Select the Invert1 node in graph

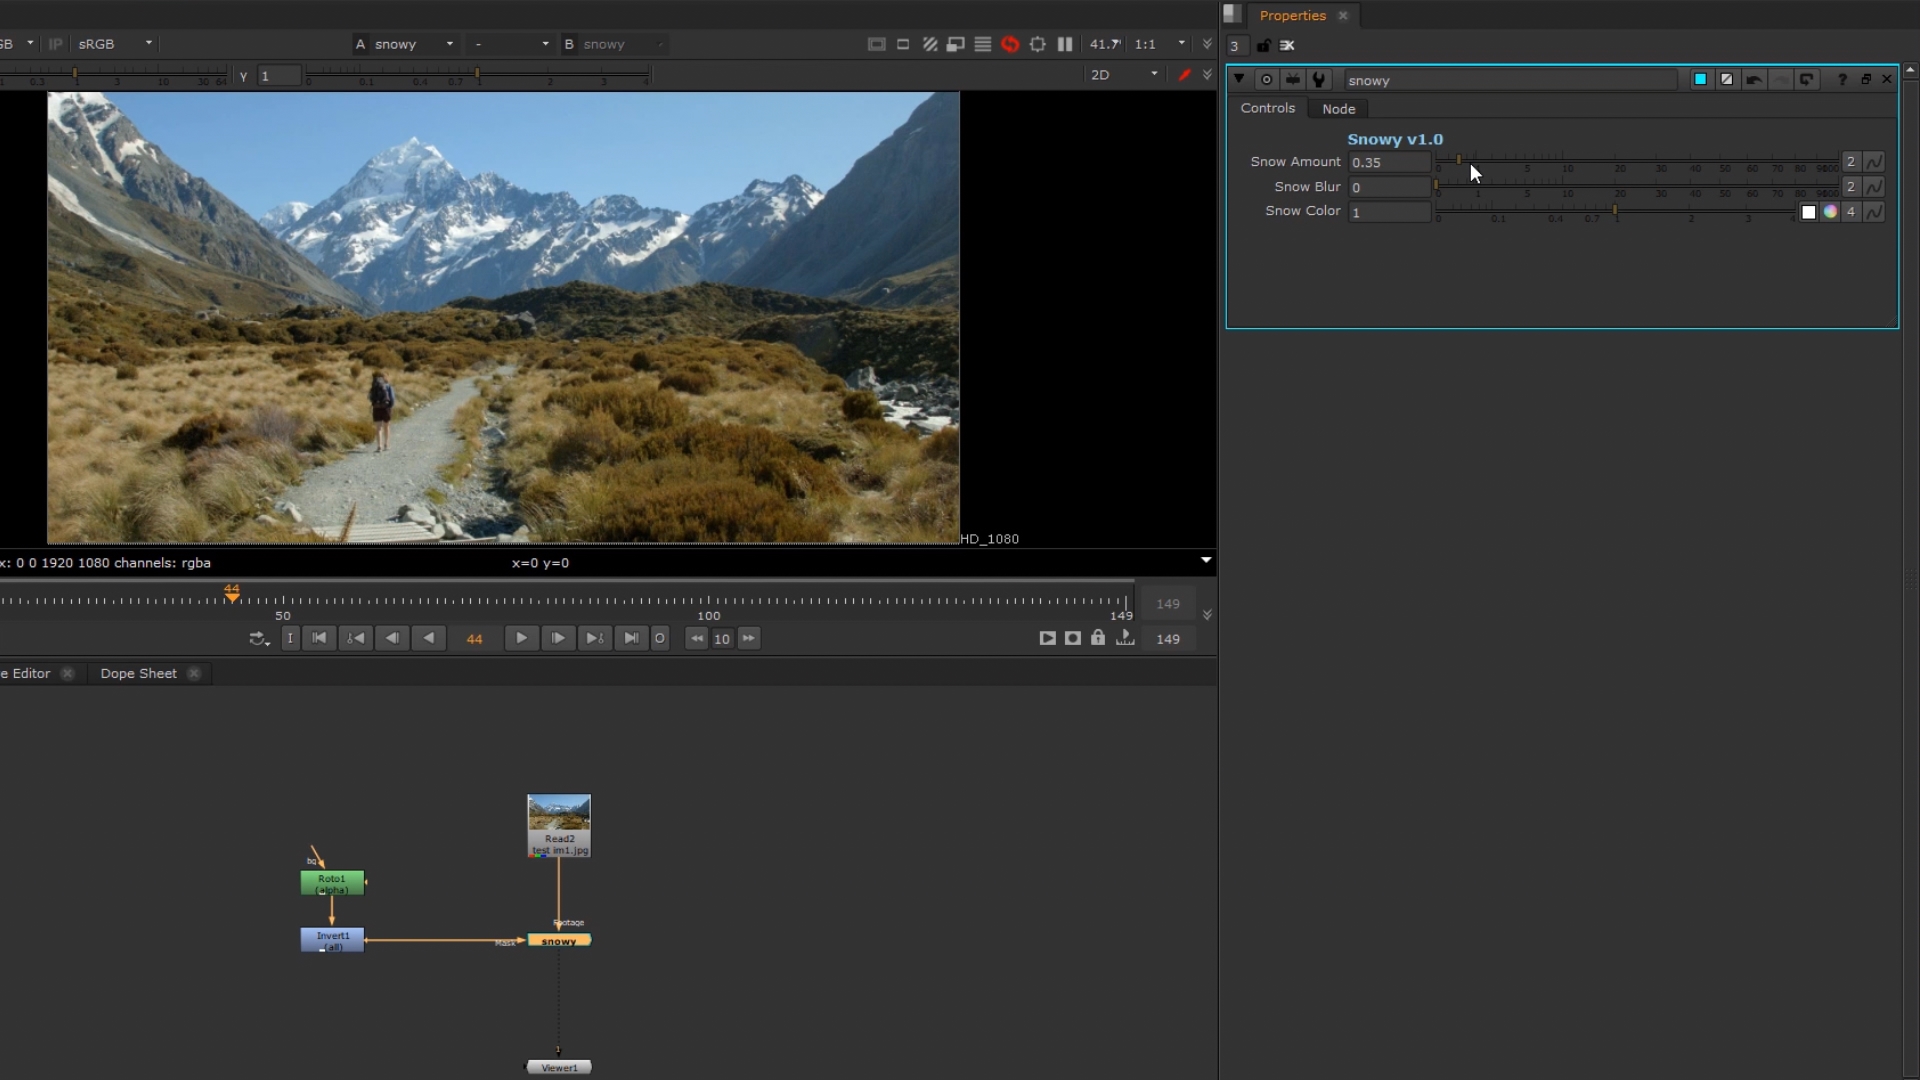(x=332, y=940)
